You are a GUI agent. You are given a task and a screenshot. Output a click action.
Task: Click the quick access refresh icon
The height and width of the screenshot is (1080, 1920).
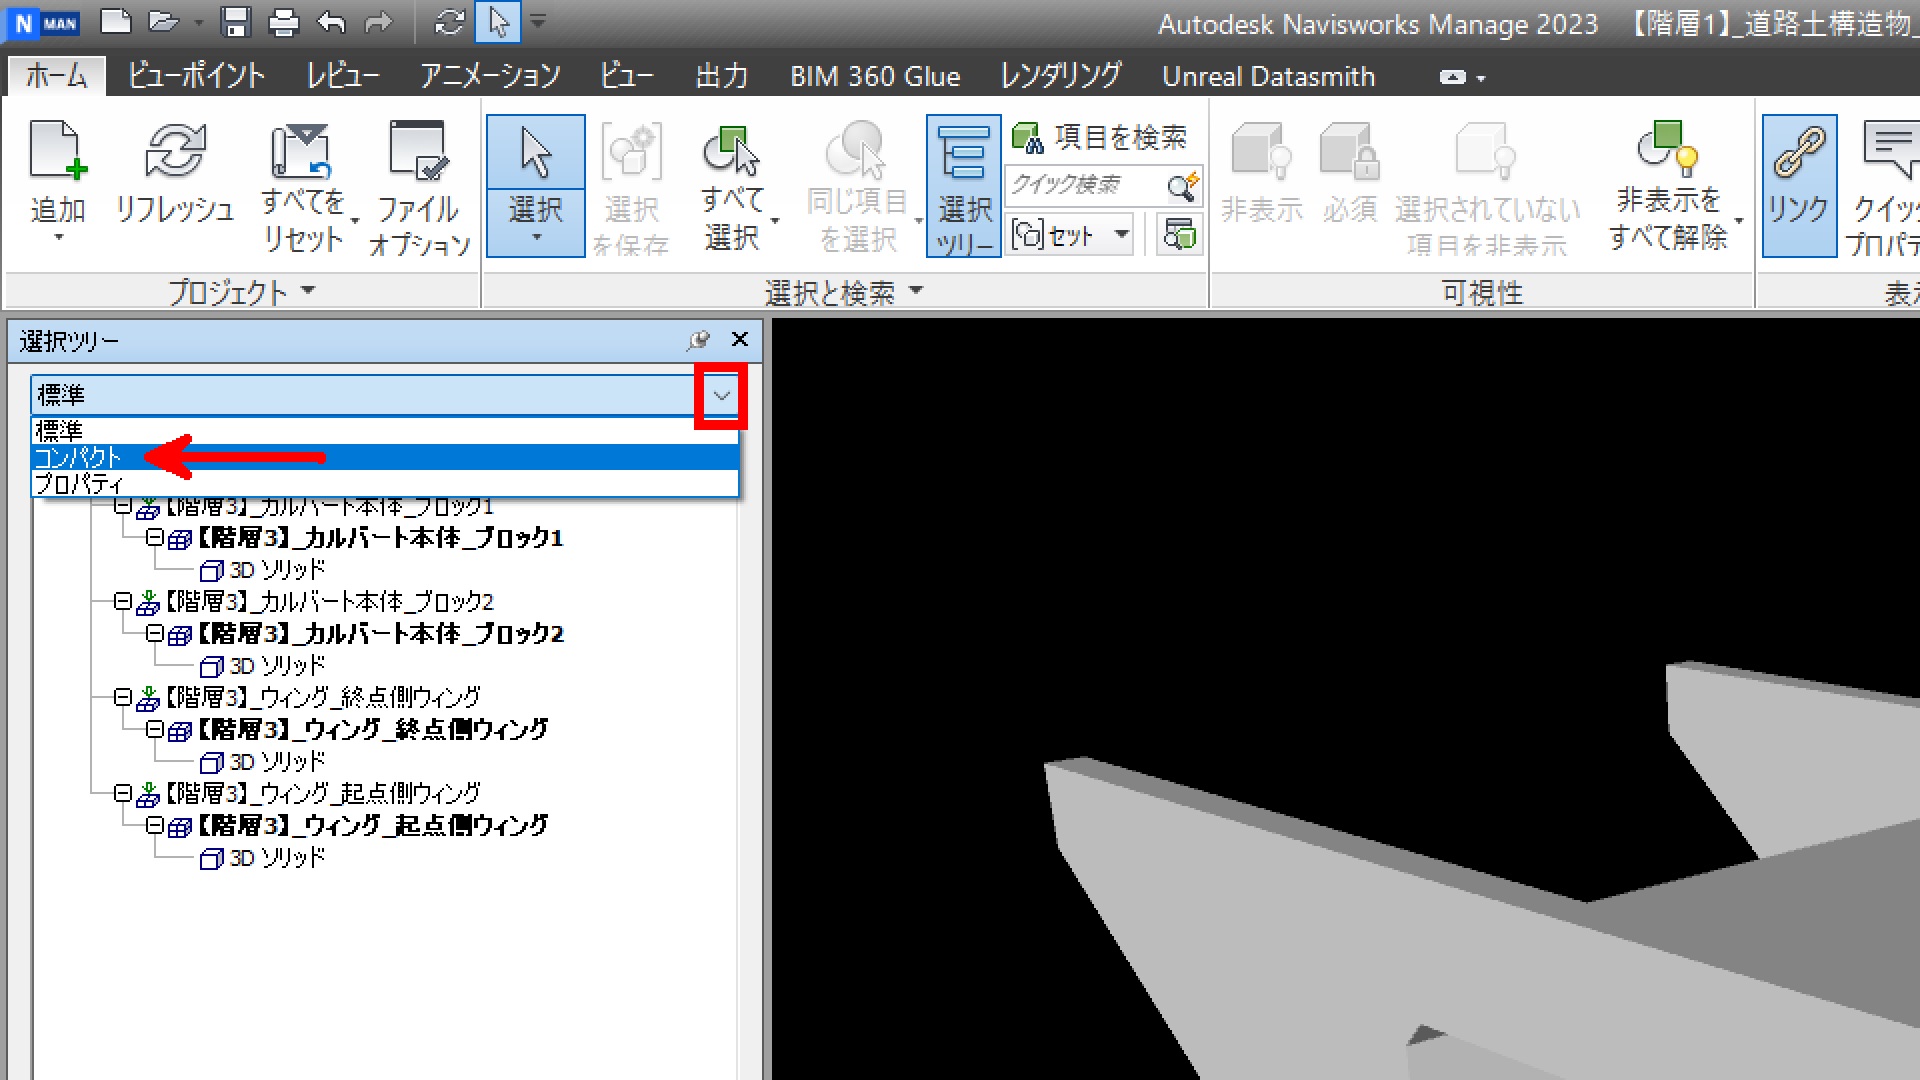pos(450,22)
